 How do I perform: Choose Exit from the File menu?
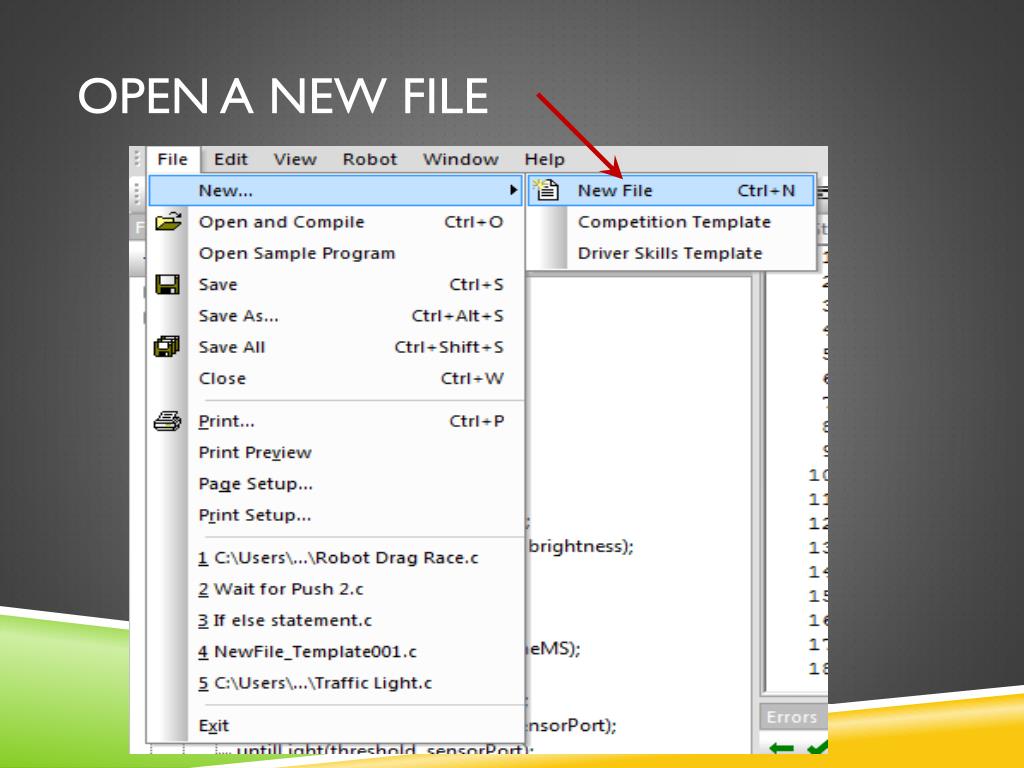[336, 726]
